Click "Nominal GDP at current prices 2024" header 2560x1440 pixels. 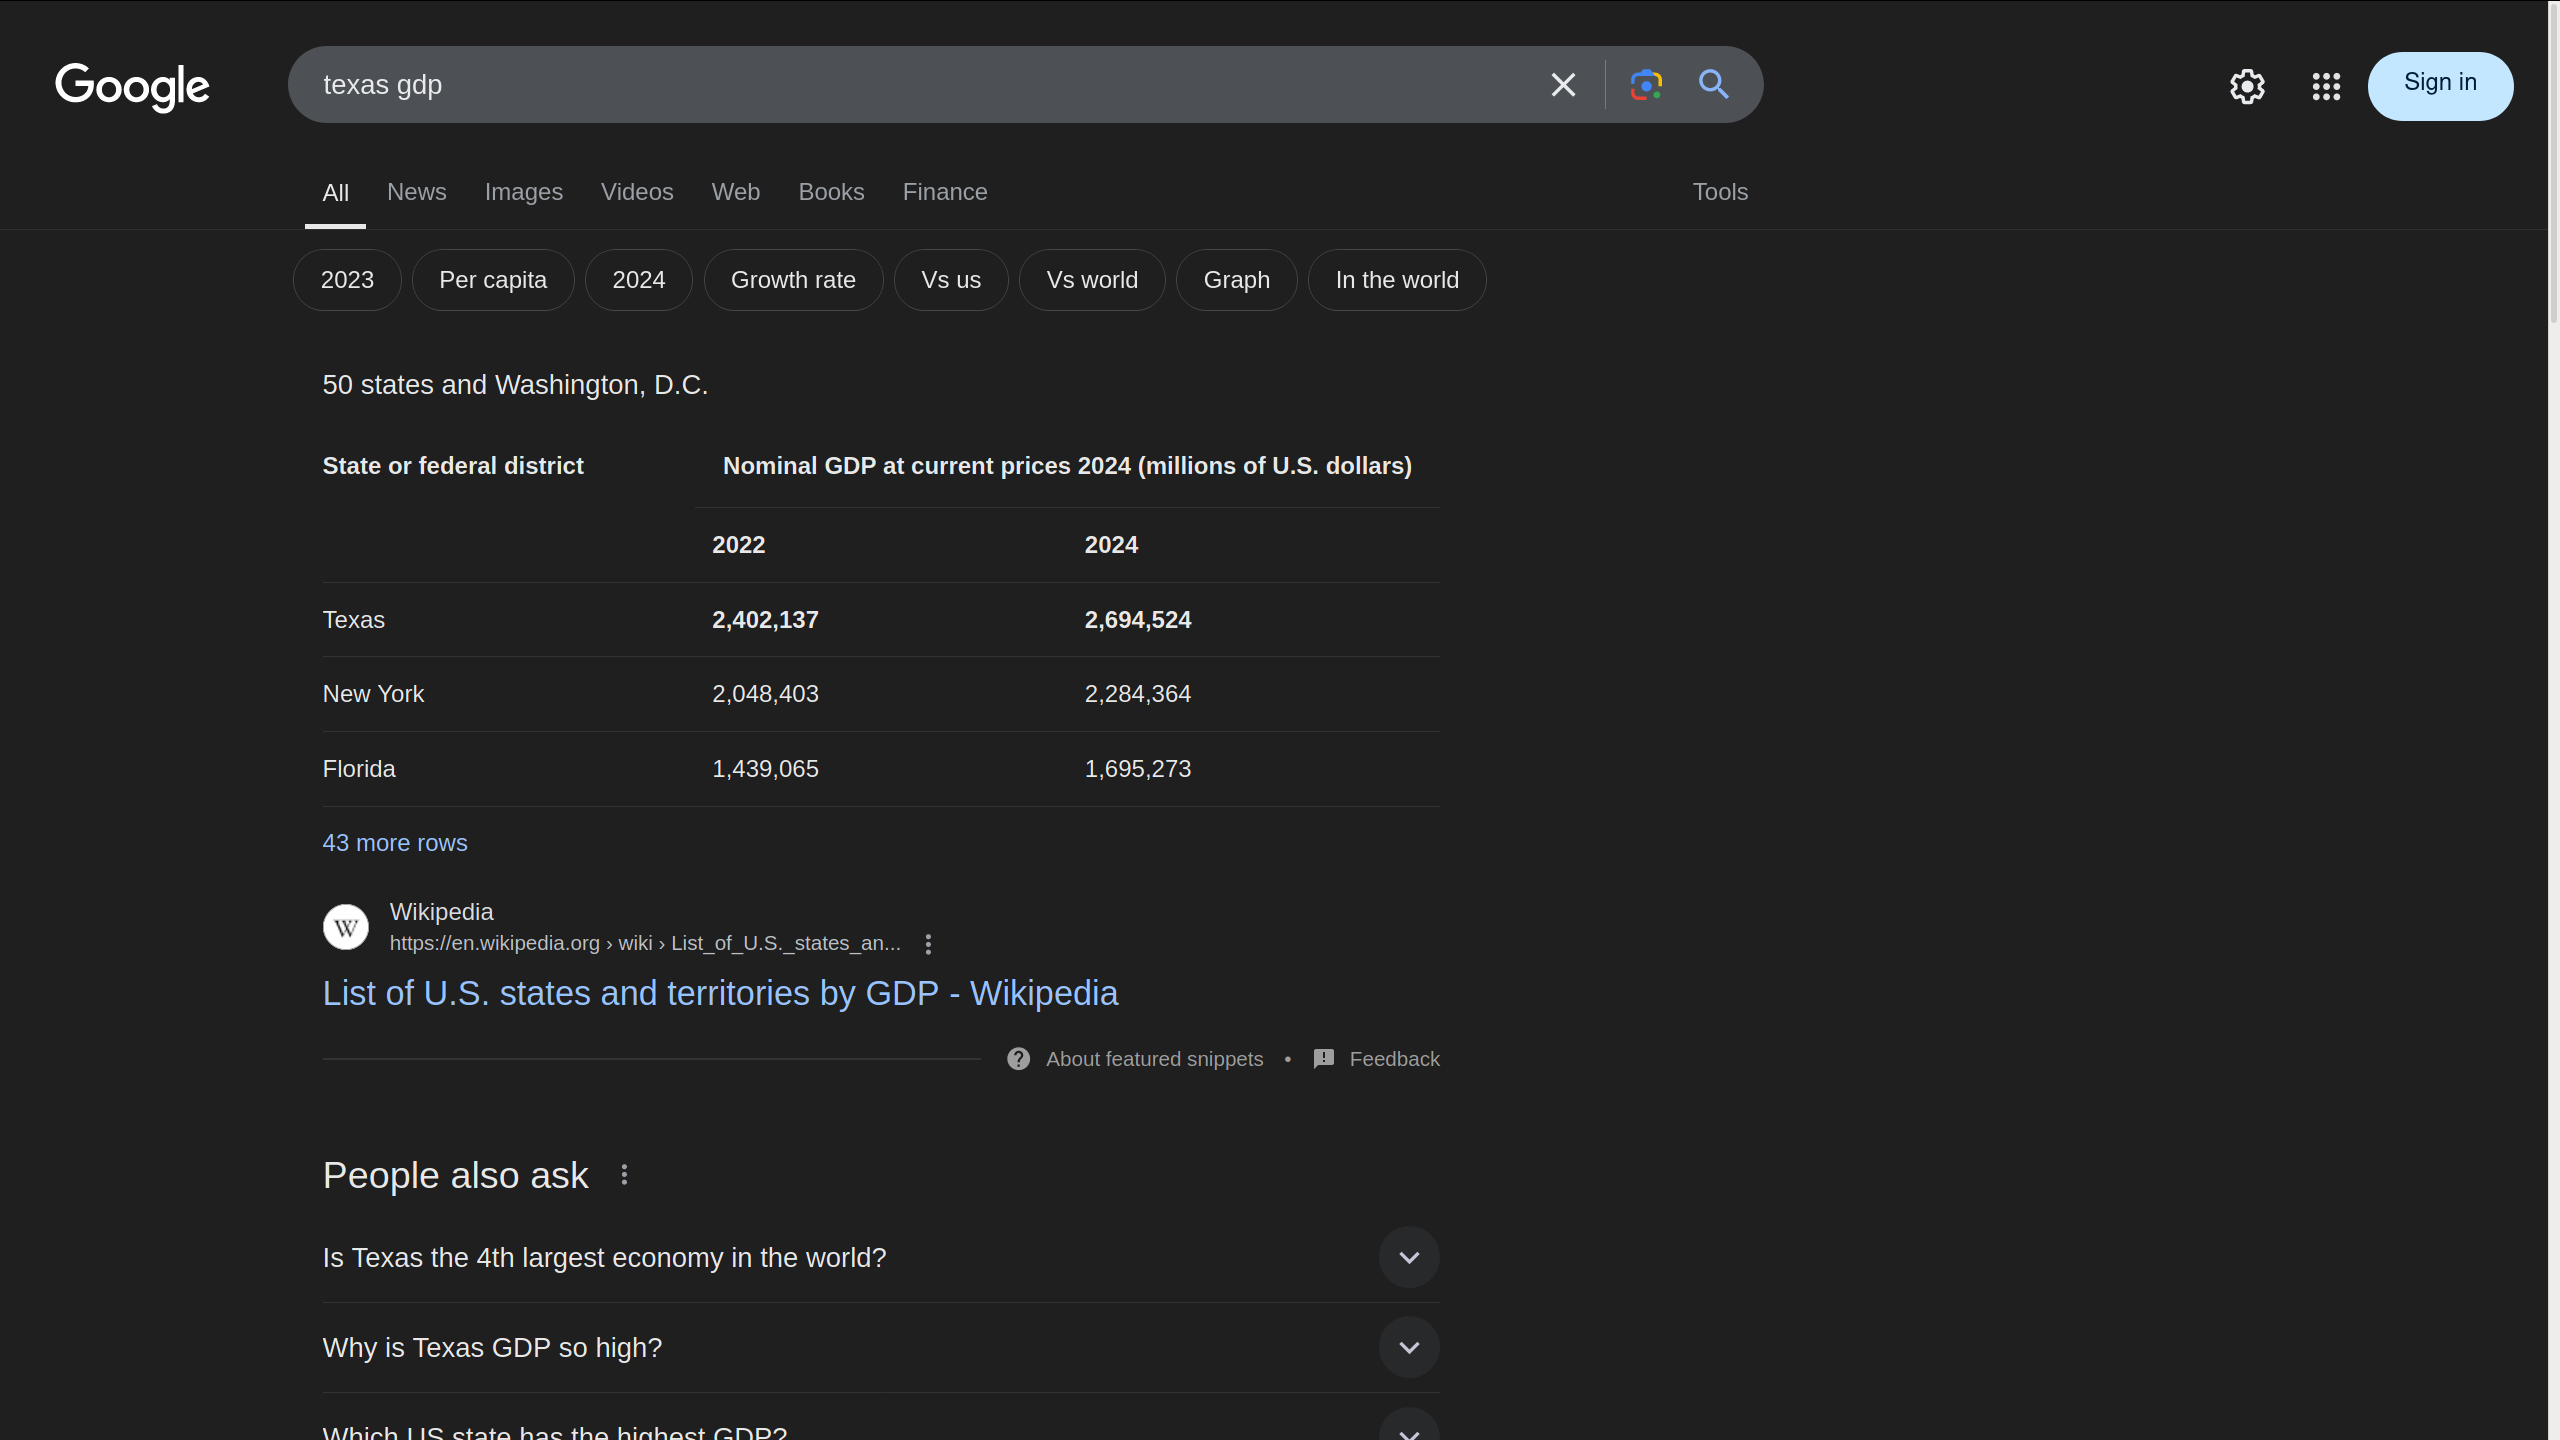click(x=1067, y=466)
